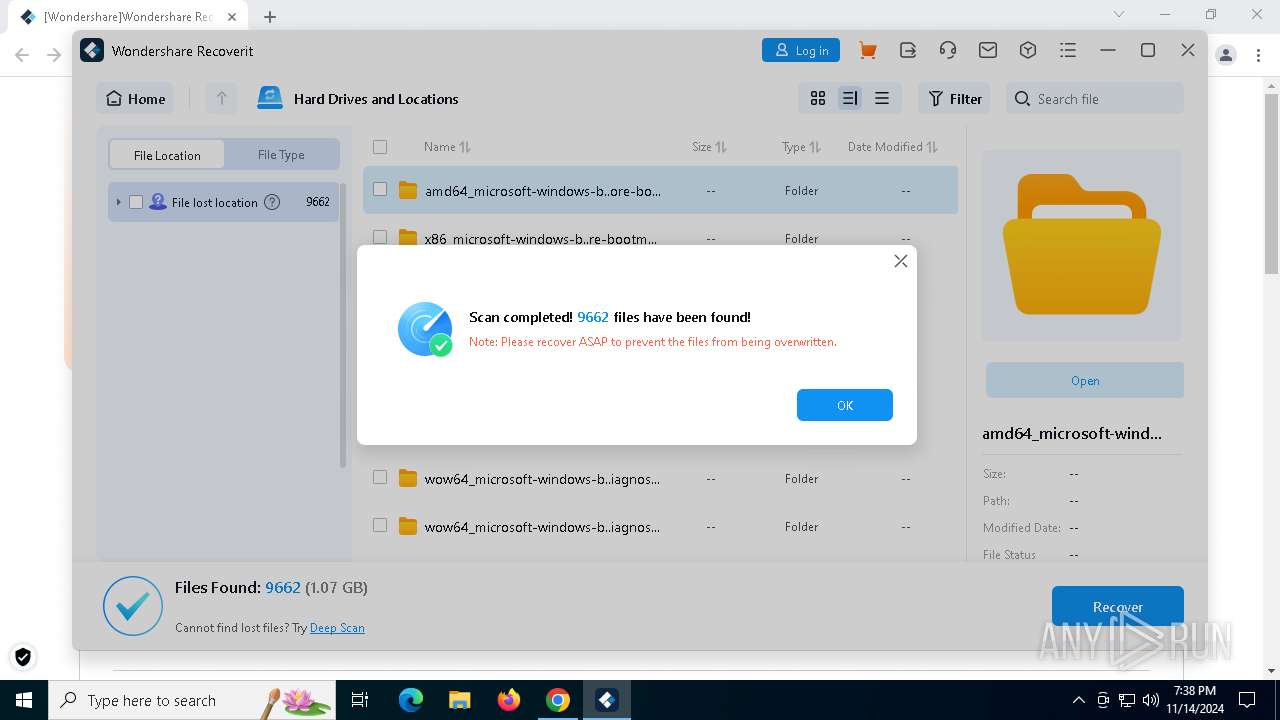This screenshot has height=720, width=1280.
Task: Open the Filter options
Action: coord(954,98)
